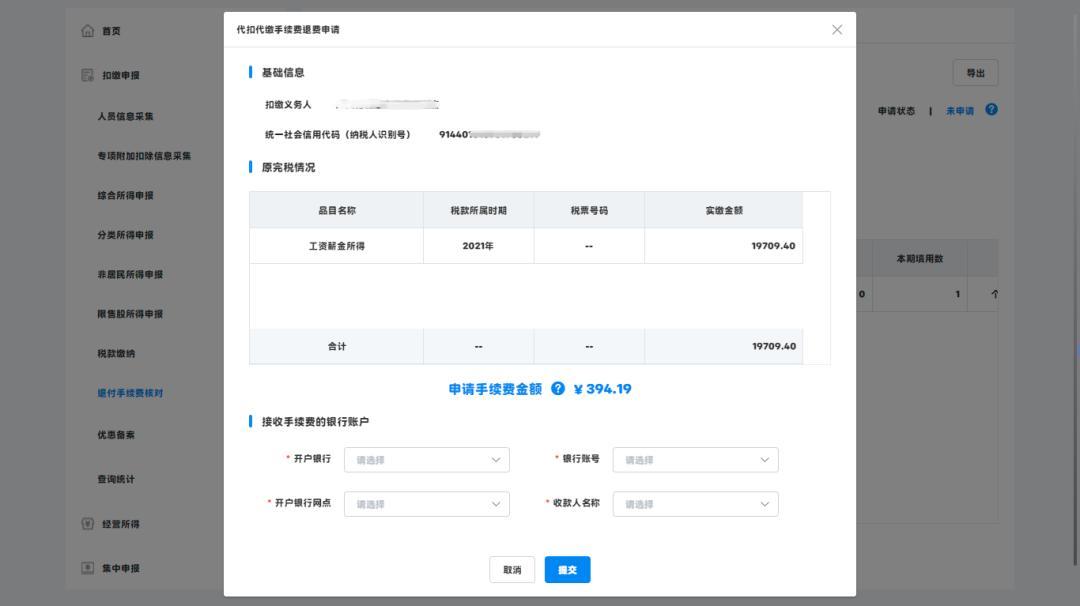This screenshot has width=1080, height=606.
Task: Click the 导出 export button
Action: pos(975,73)
